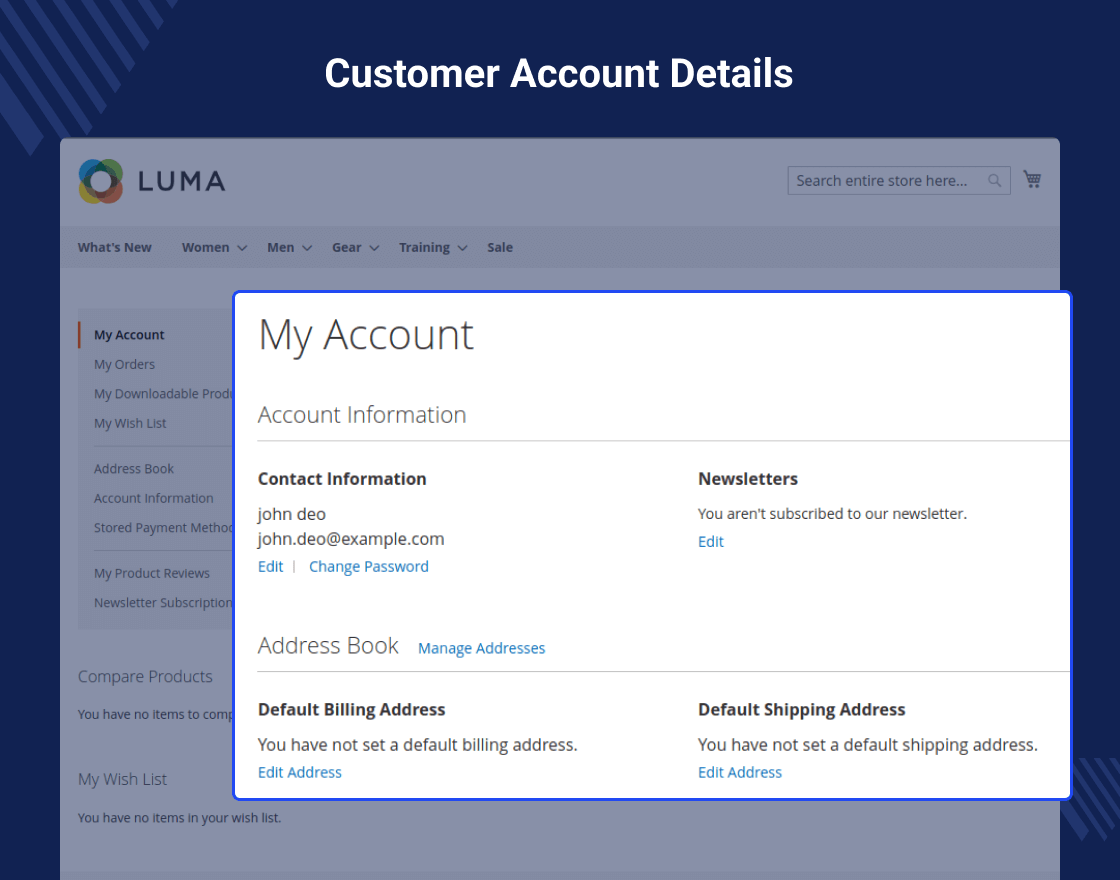Expand the Women menu chevron

tap(242, 248)
